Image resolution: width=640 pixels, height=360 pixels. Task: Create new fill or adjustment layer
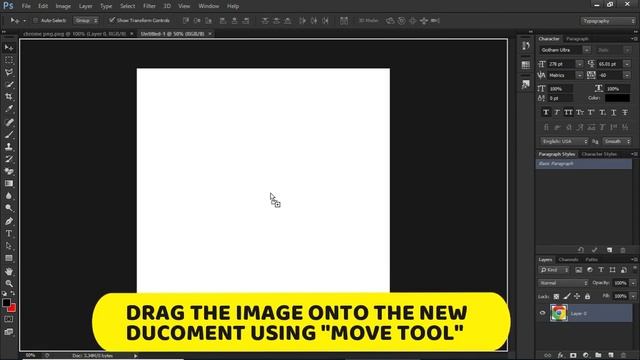586,356
